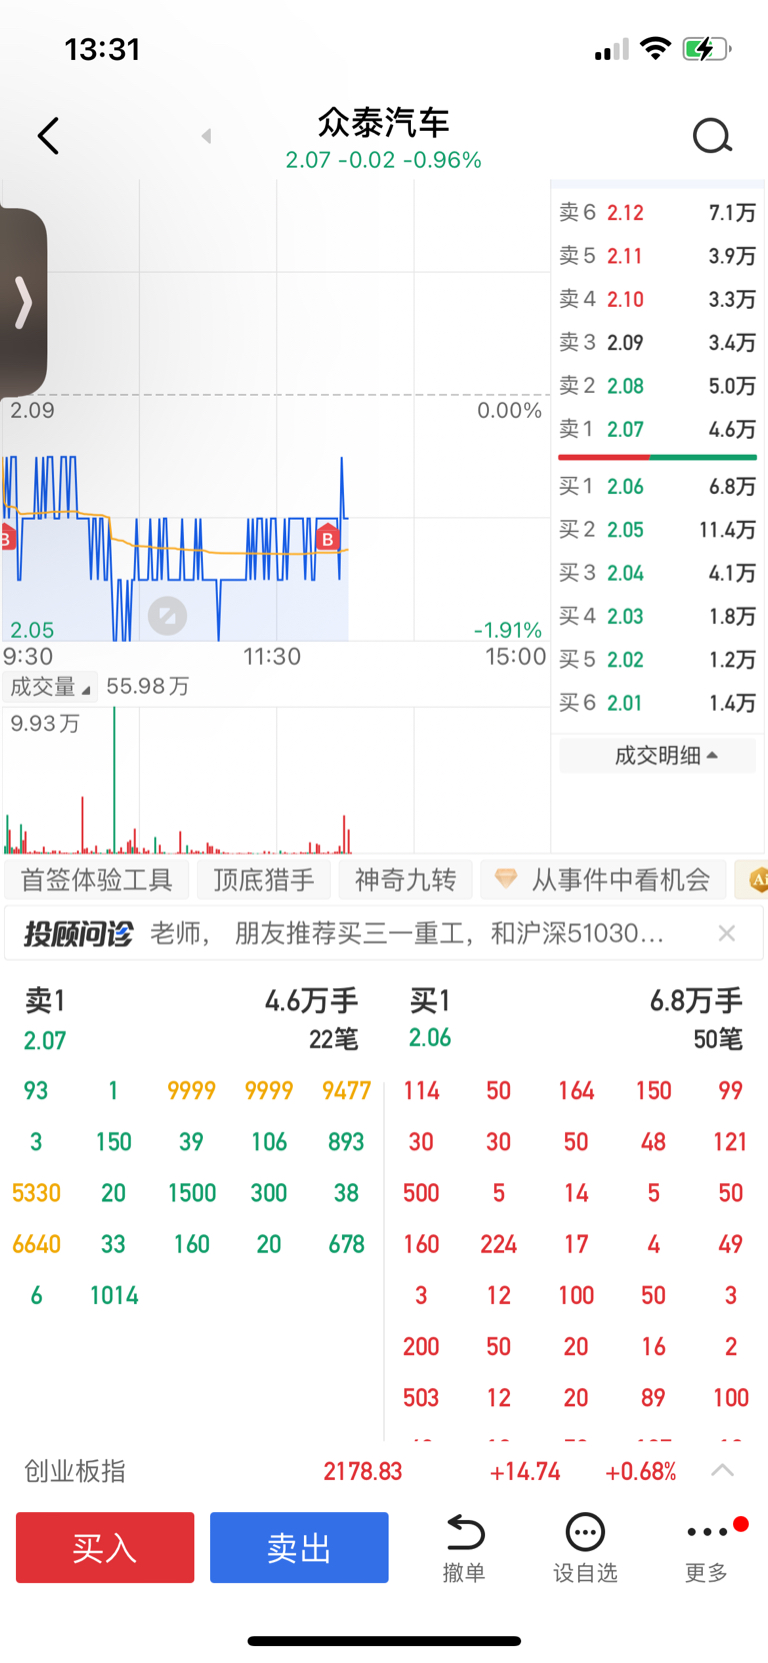768x1663 pixels.
Task: Select 卖4 price 2.10 row
Action: click(x=657, y=299)
